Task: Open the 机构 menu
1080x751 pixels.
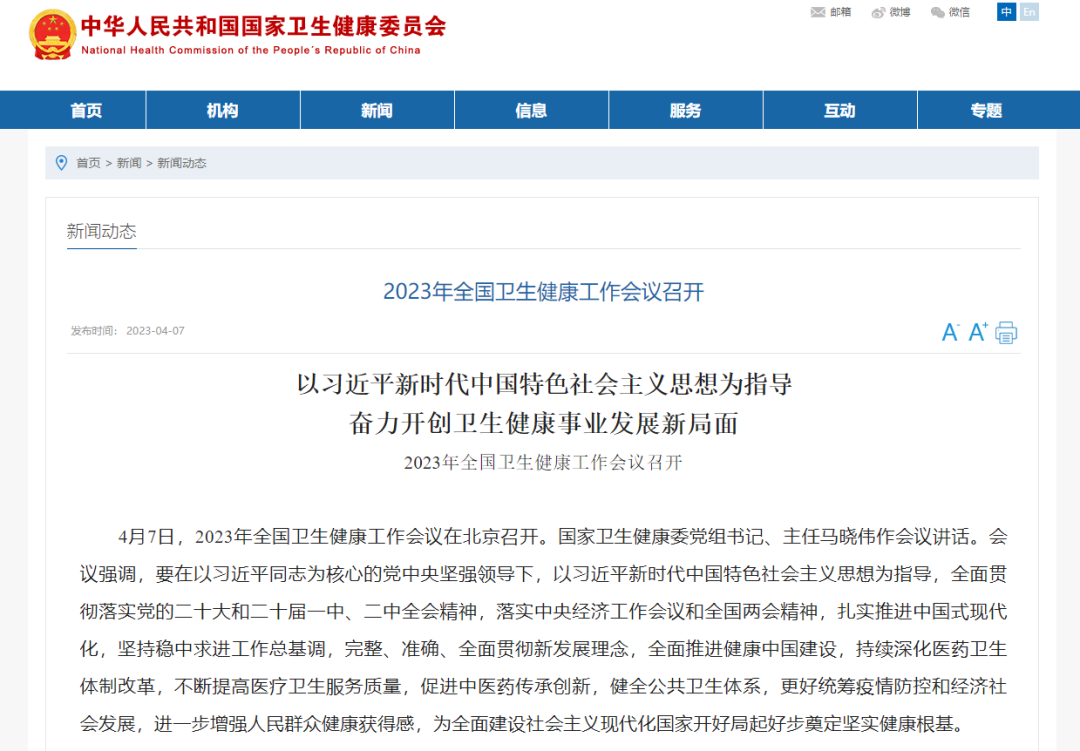Action: coord(223,111)
